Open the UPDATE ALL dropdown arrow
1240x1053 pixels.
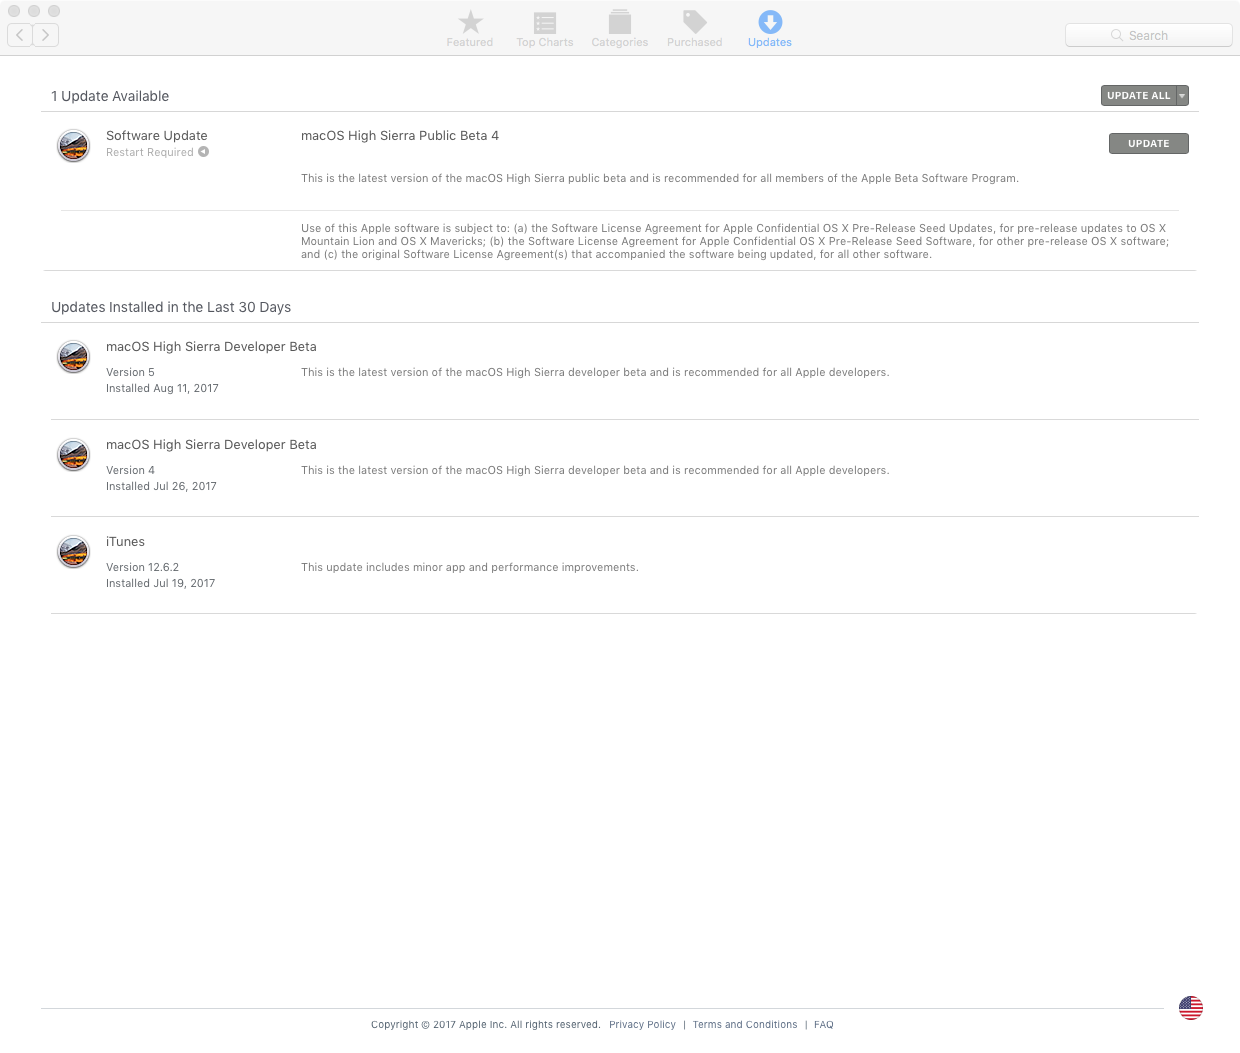(1182, 95)
